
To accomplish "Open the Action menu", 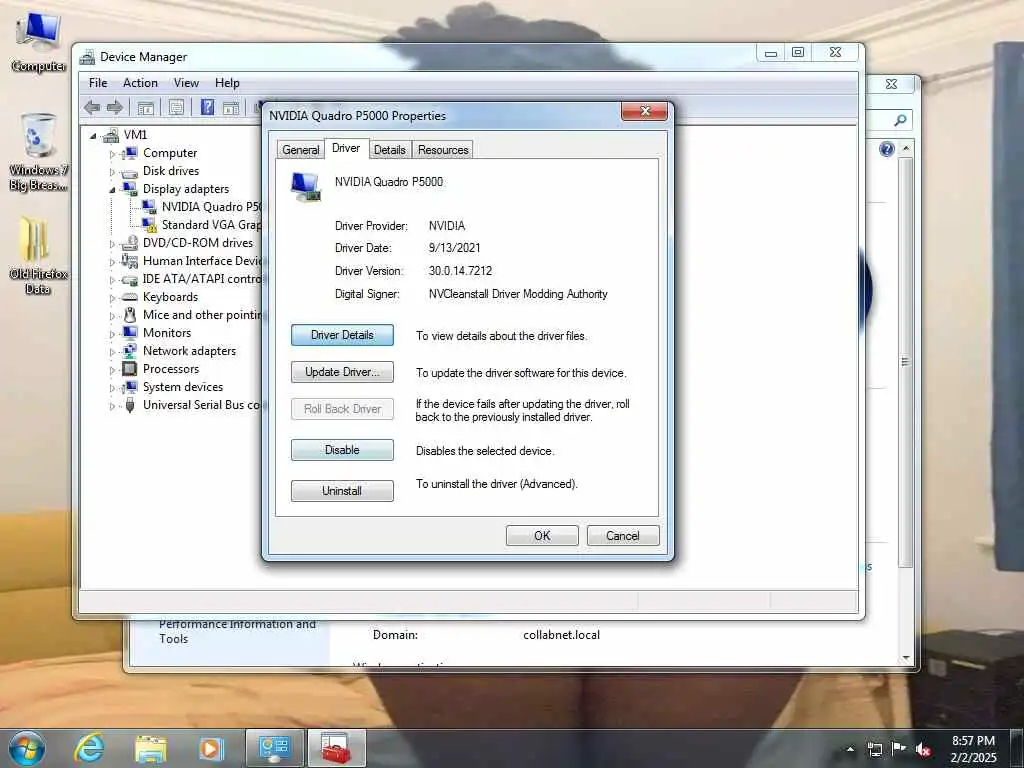I will click(x=140, y=83).
